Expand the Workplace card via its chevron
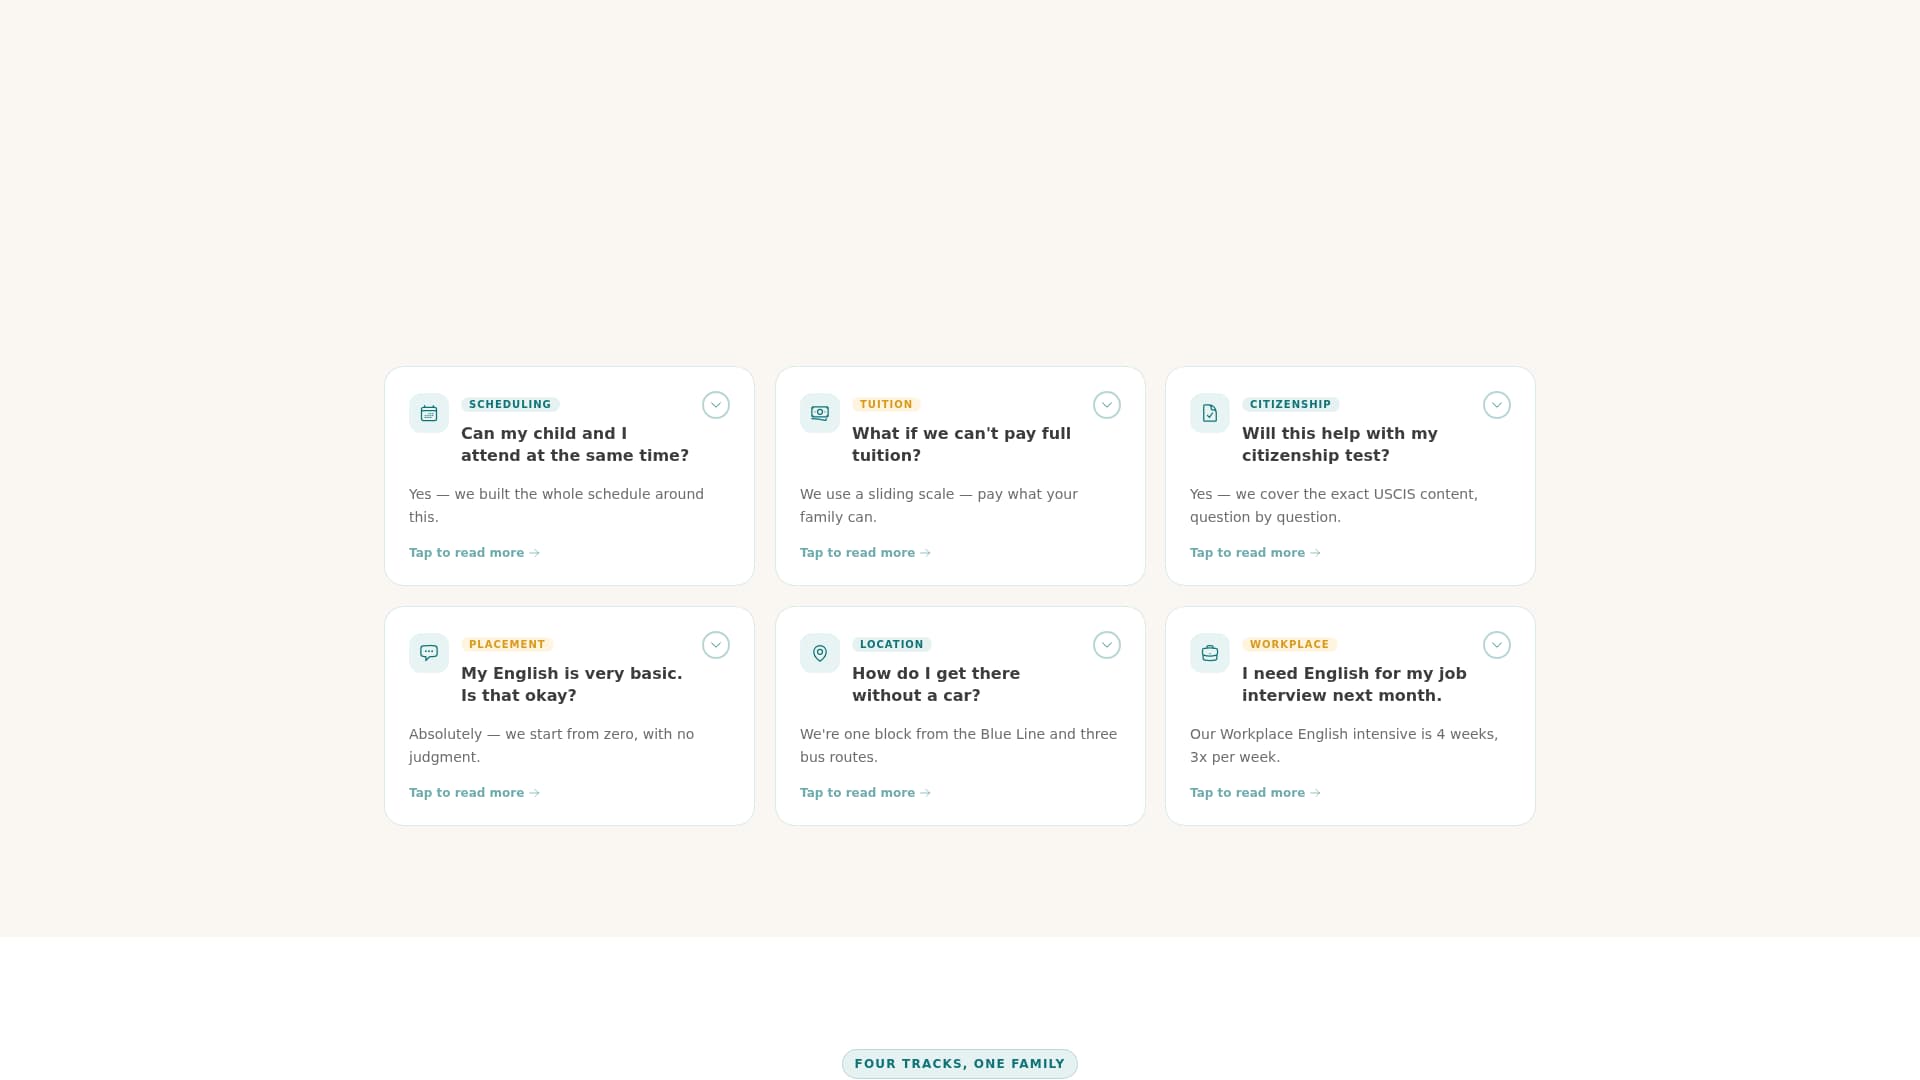The image size is (1920, 1080). (1496, 644)
